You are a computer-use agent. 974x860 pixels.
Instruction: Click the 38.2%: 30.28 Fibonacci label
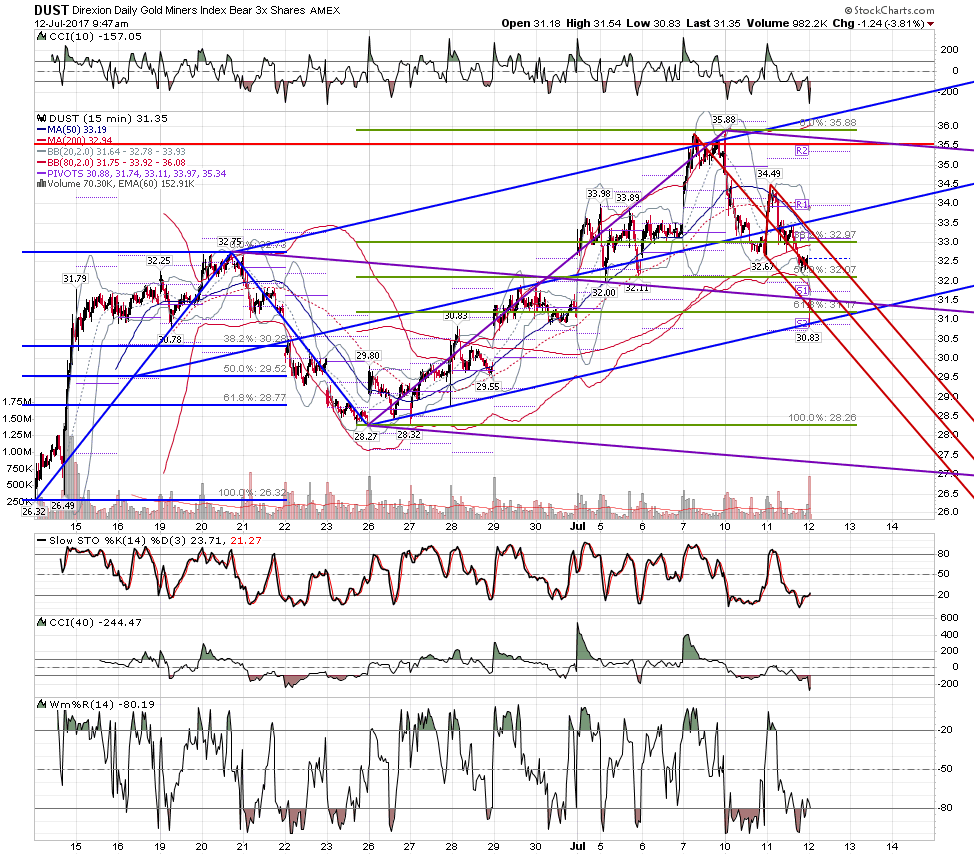coord(255,339)
